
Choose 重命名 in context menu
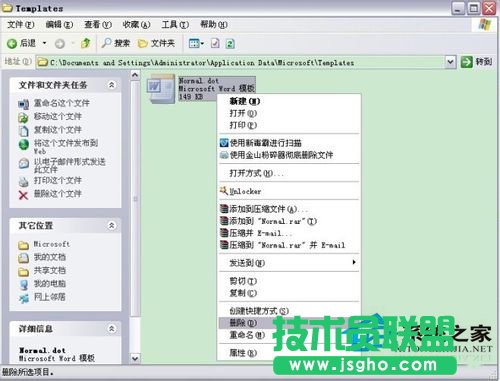click(x=289, y=335)
